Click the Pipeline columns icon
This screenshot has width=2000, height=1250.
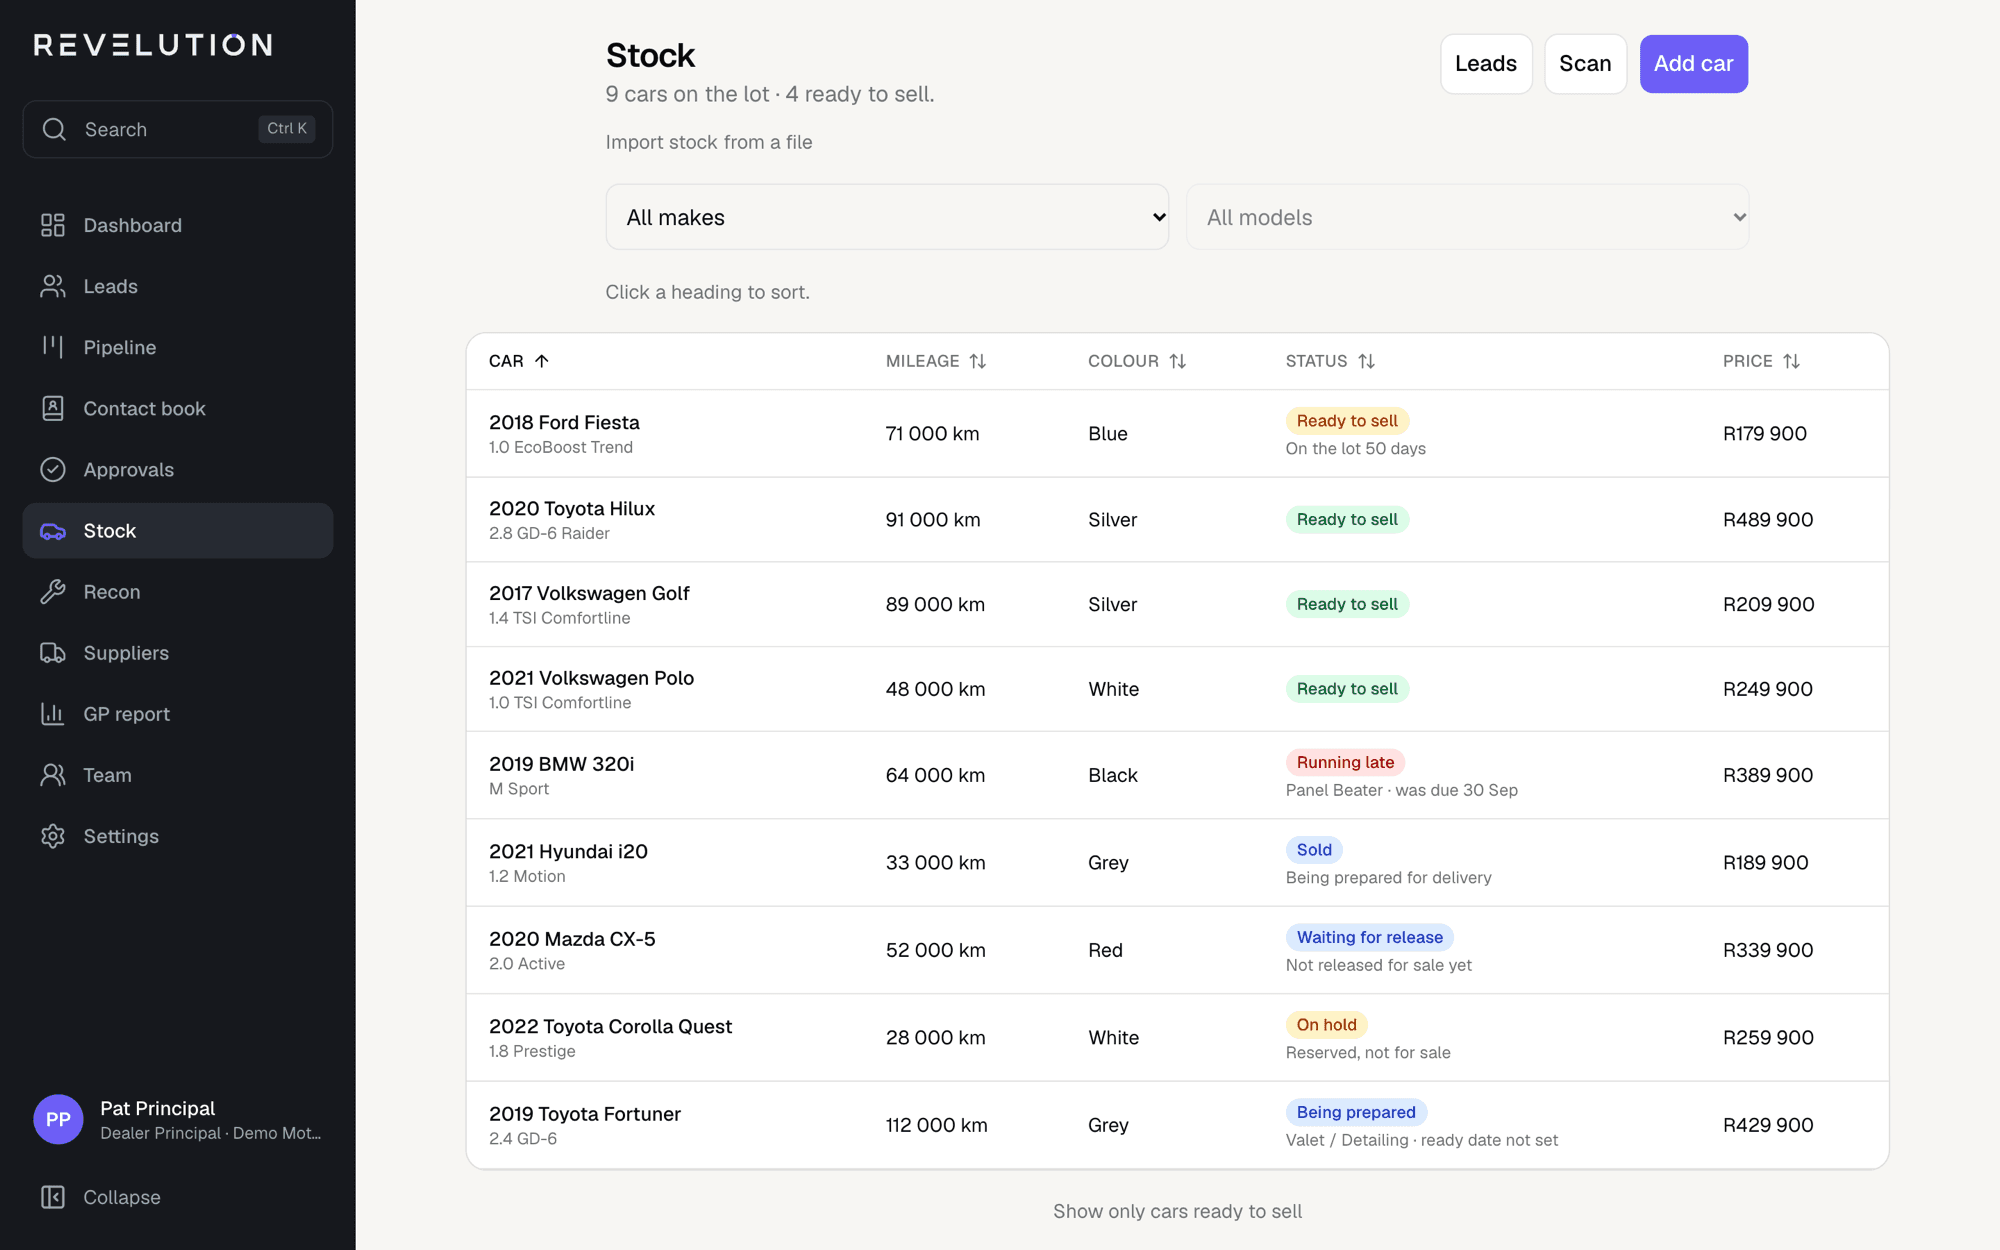coord(53,347)
